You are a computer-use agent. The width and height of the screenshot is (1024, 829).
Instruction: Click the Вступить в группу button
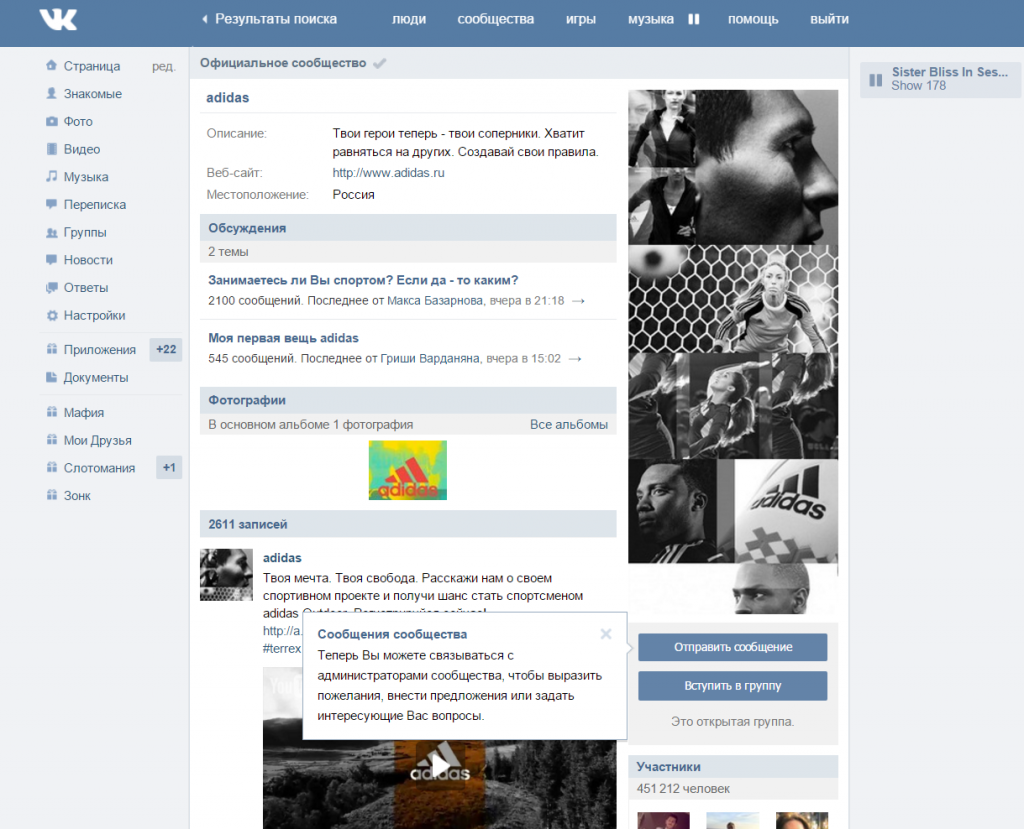click(732, 686)
